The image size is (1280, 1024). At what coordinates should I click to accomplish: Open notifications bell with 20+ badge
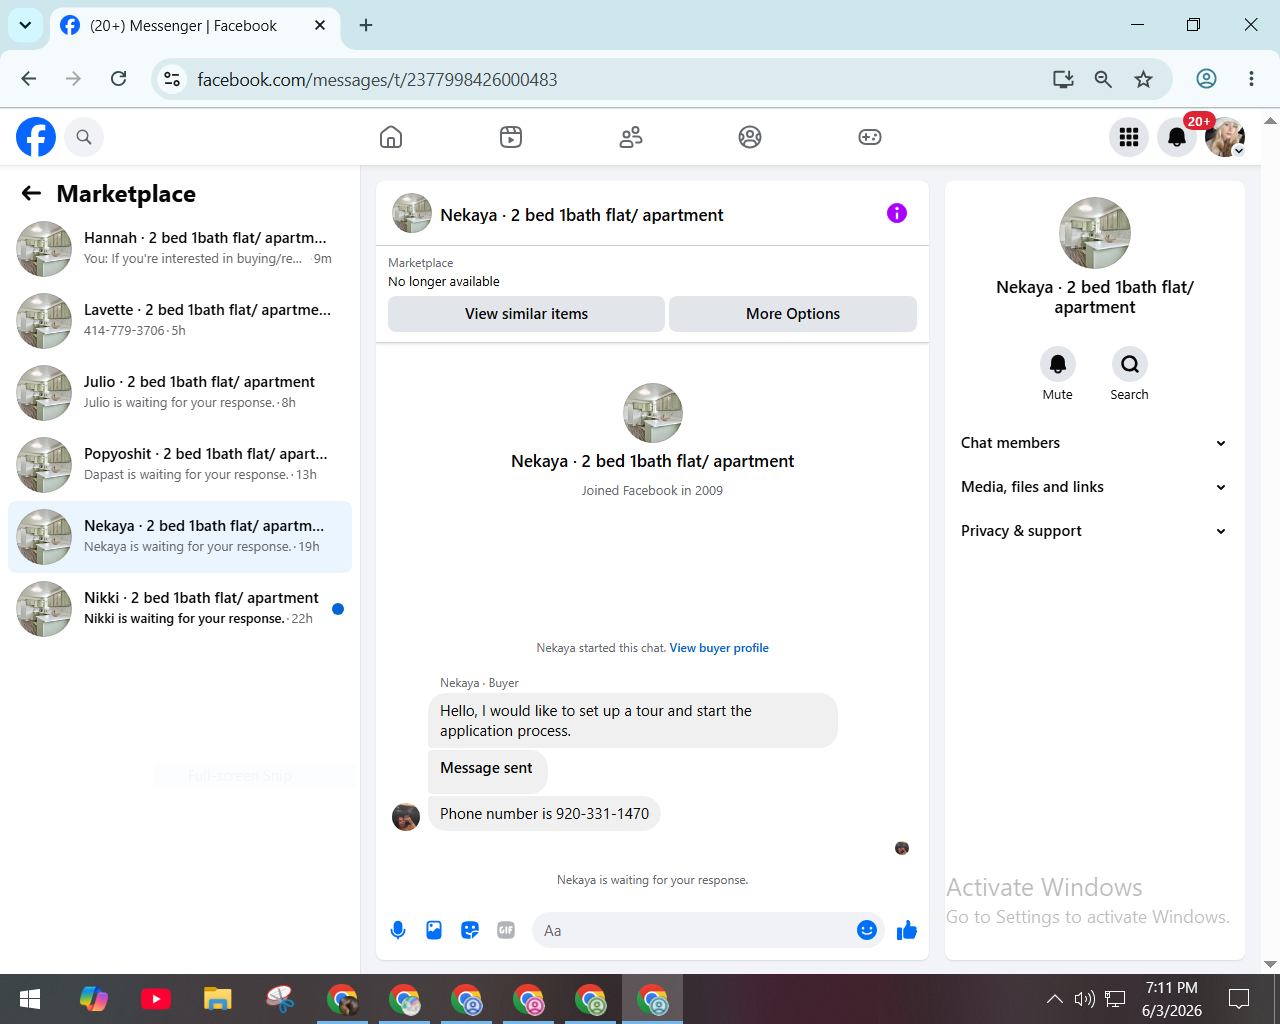point(1177,137)
